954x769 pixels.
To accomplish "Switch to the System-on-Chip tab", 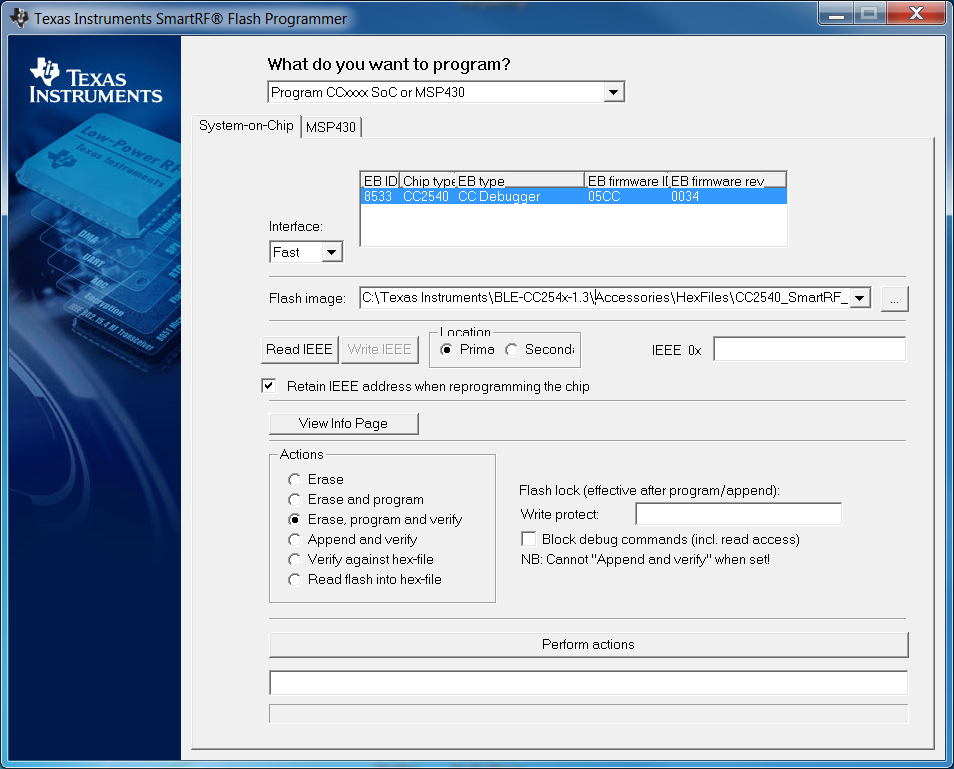I will coord(246,125).
